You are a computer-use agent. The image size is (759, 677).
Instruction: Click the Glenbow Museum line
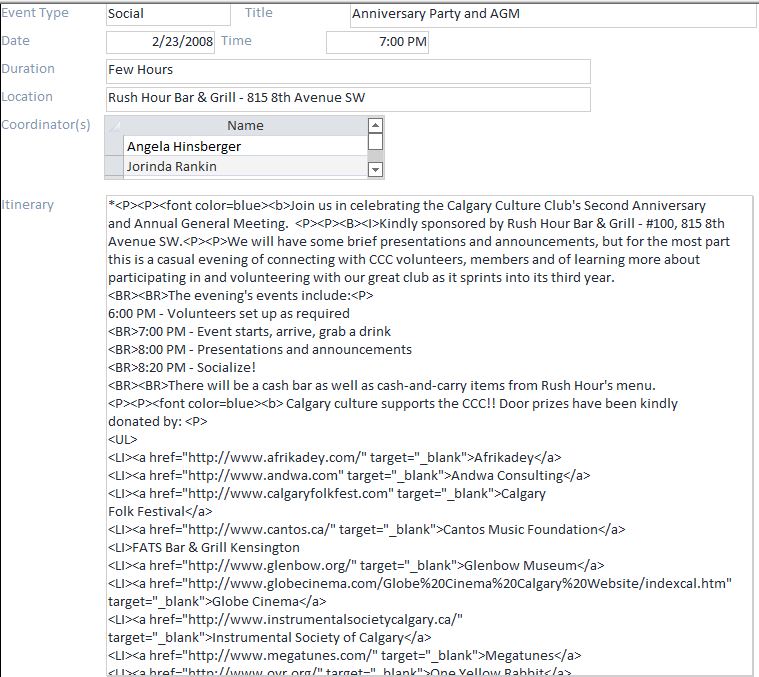pos(356,565)
